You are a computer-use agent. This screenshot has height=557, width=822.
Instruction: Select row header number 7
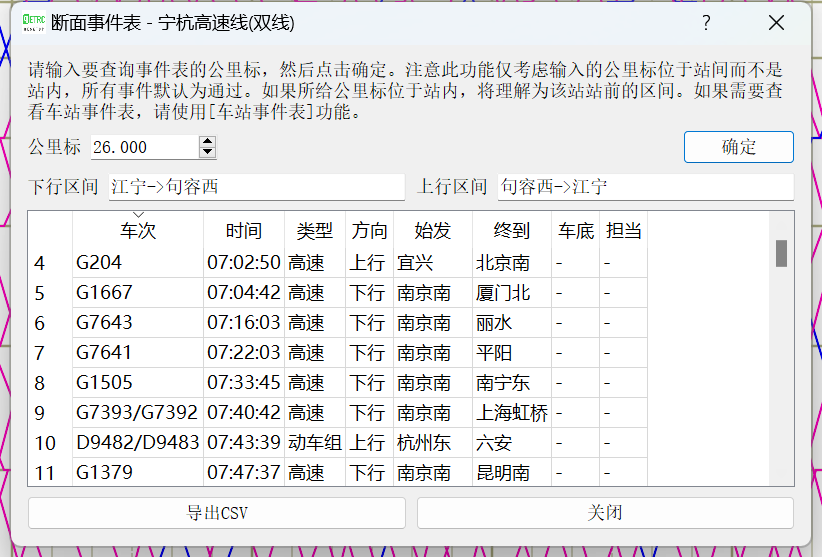point(50,353)
